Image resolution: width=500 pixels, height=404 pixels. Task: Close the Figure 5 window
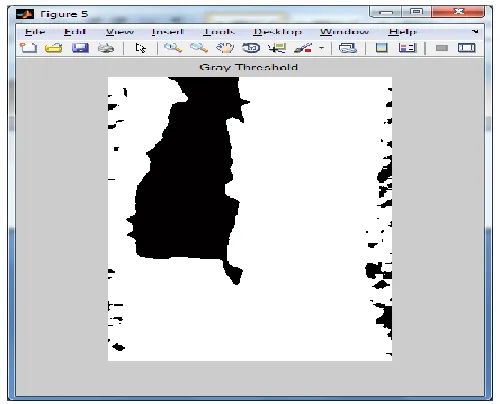click(458, 12)
